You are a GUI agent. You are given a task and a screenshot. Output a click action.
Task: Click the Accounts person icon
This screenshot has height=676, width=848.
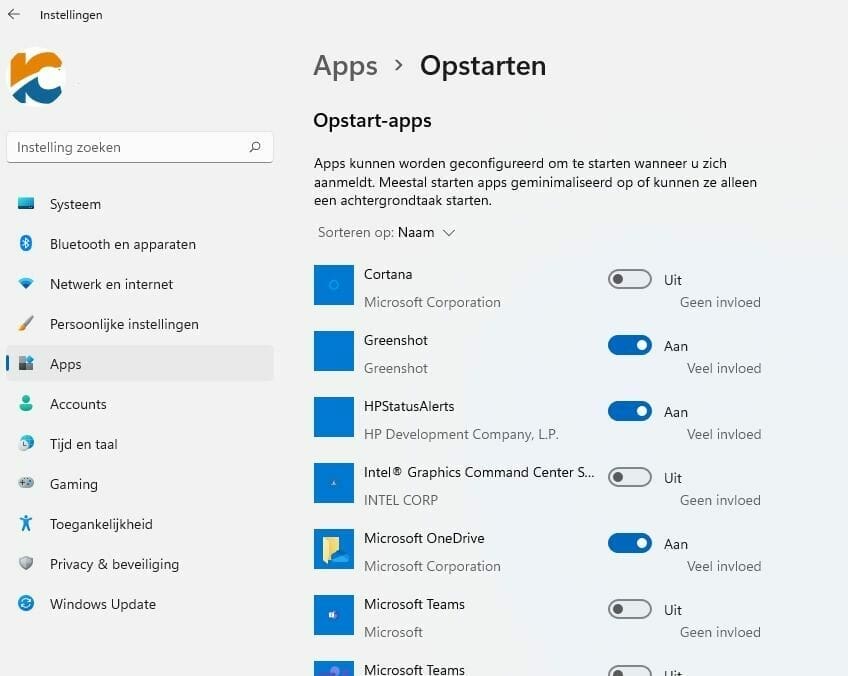click(25, 403)
